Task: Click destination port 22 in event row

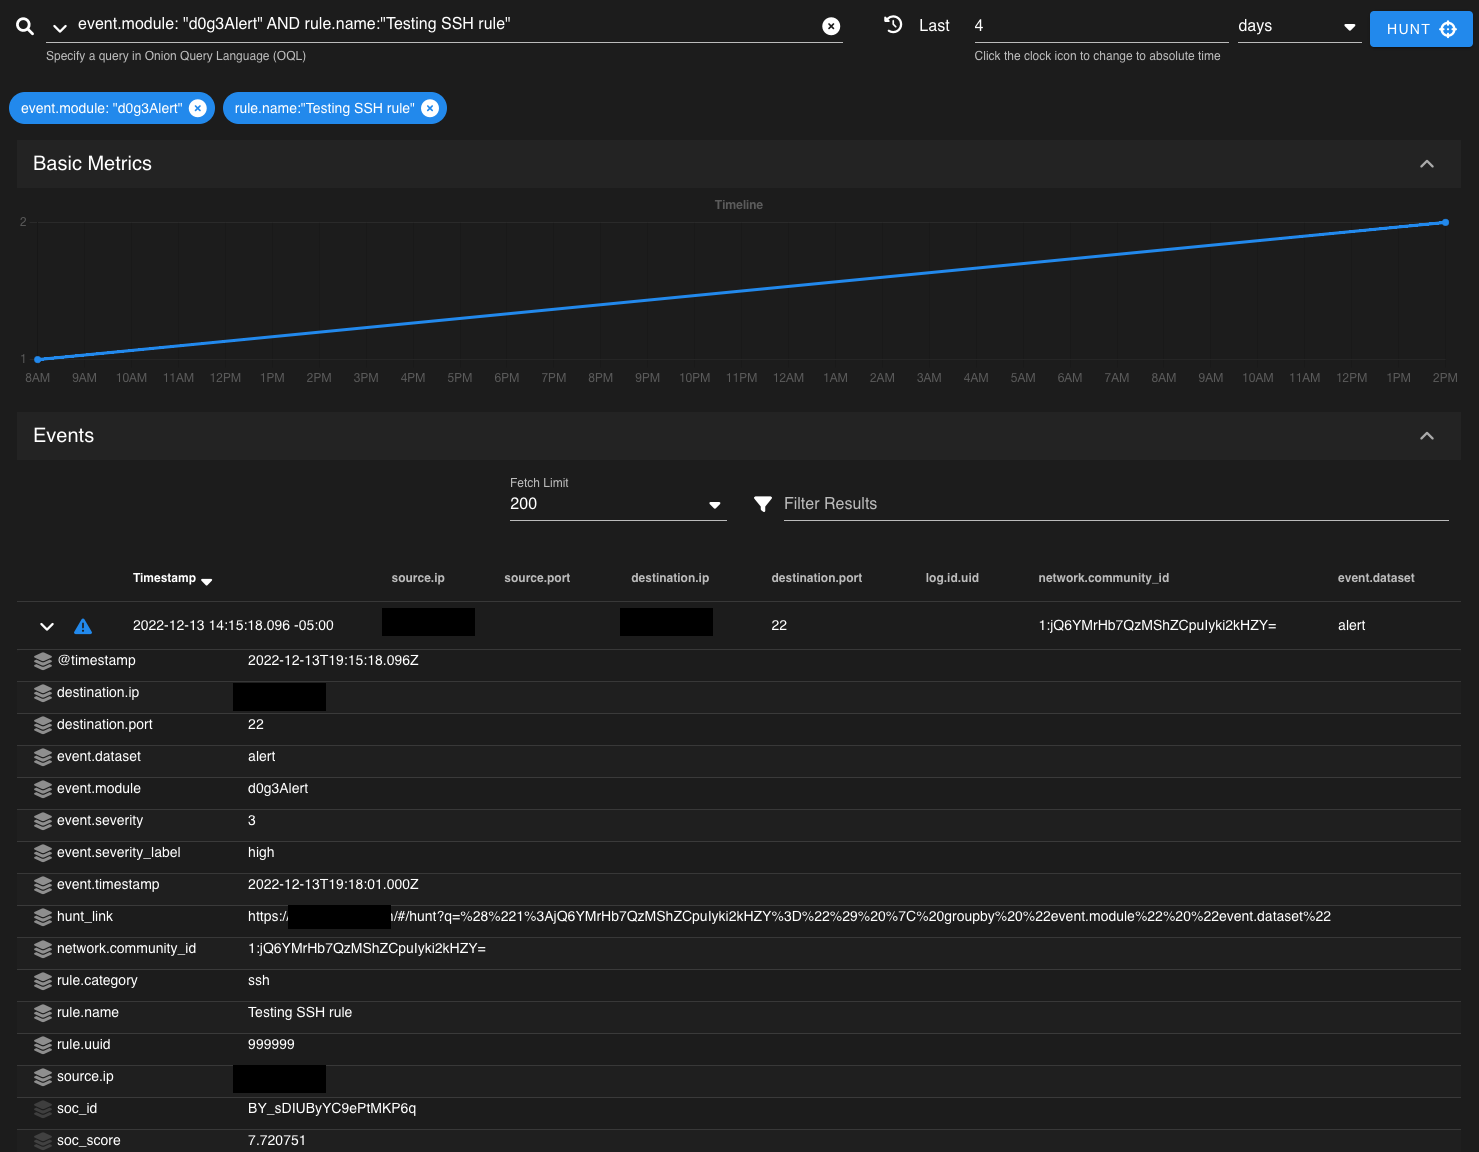Action: (779, 625)
